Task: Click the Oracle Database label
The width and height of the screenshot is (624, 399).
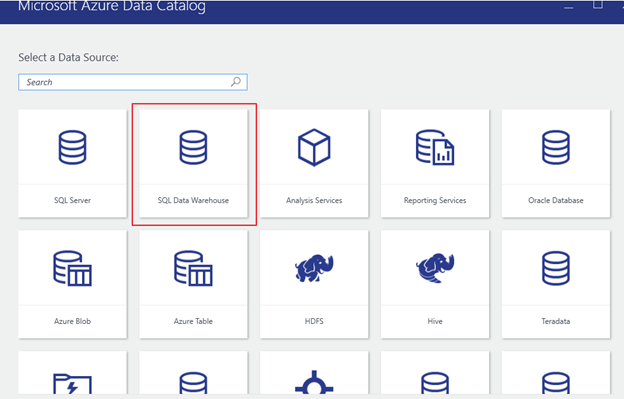Action: point(556,200)
